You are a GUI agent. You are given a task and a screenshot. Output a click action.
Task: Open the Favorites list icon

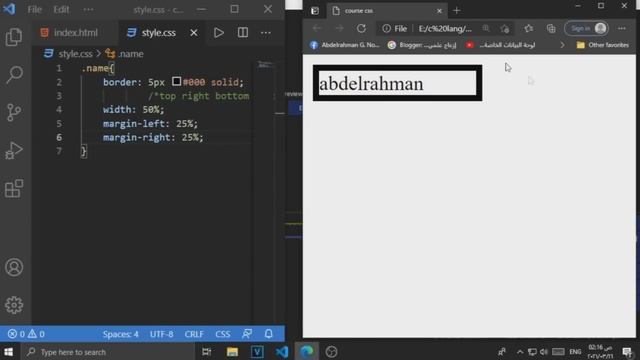click(529, 28)
